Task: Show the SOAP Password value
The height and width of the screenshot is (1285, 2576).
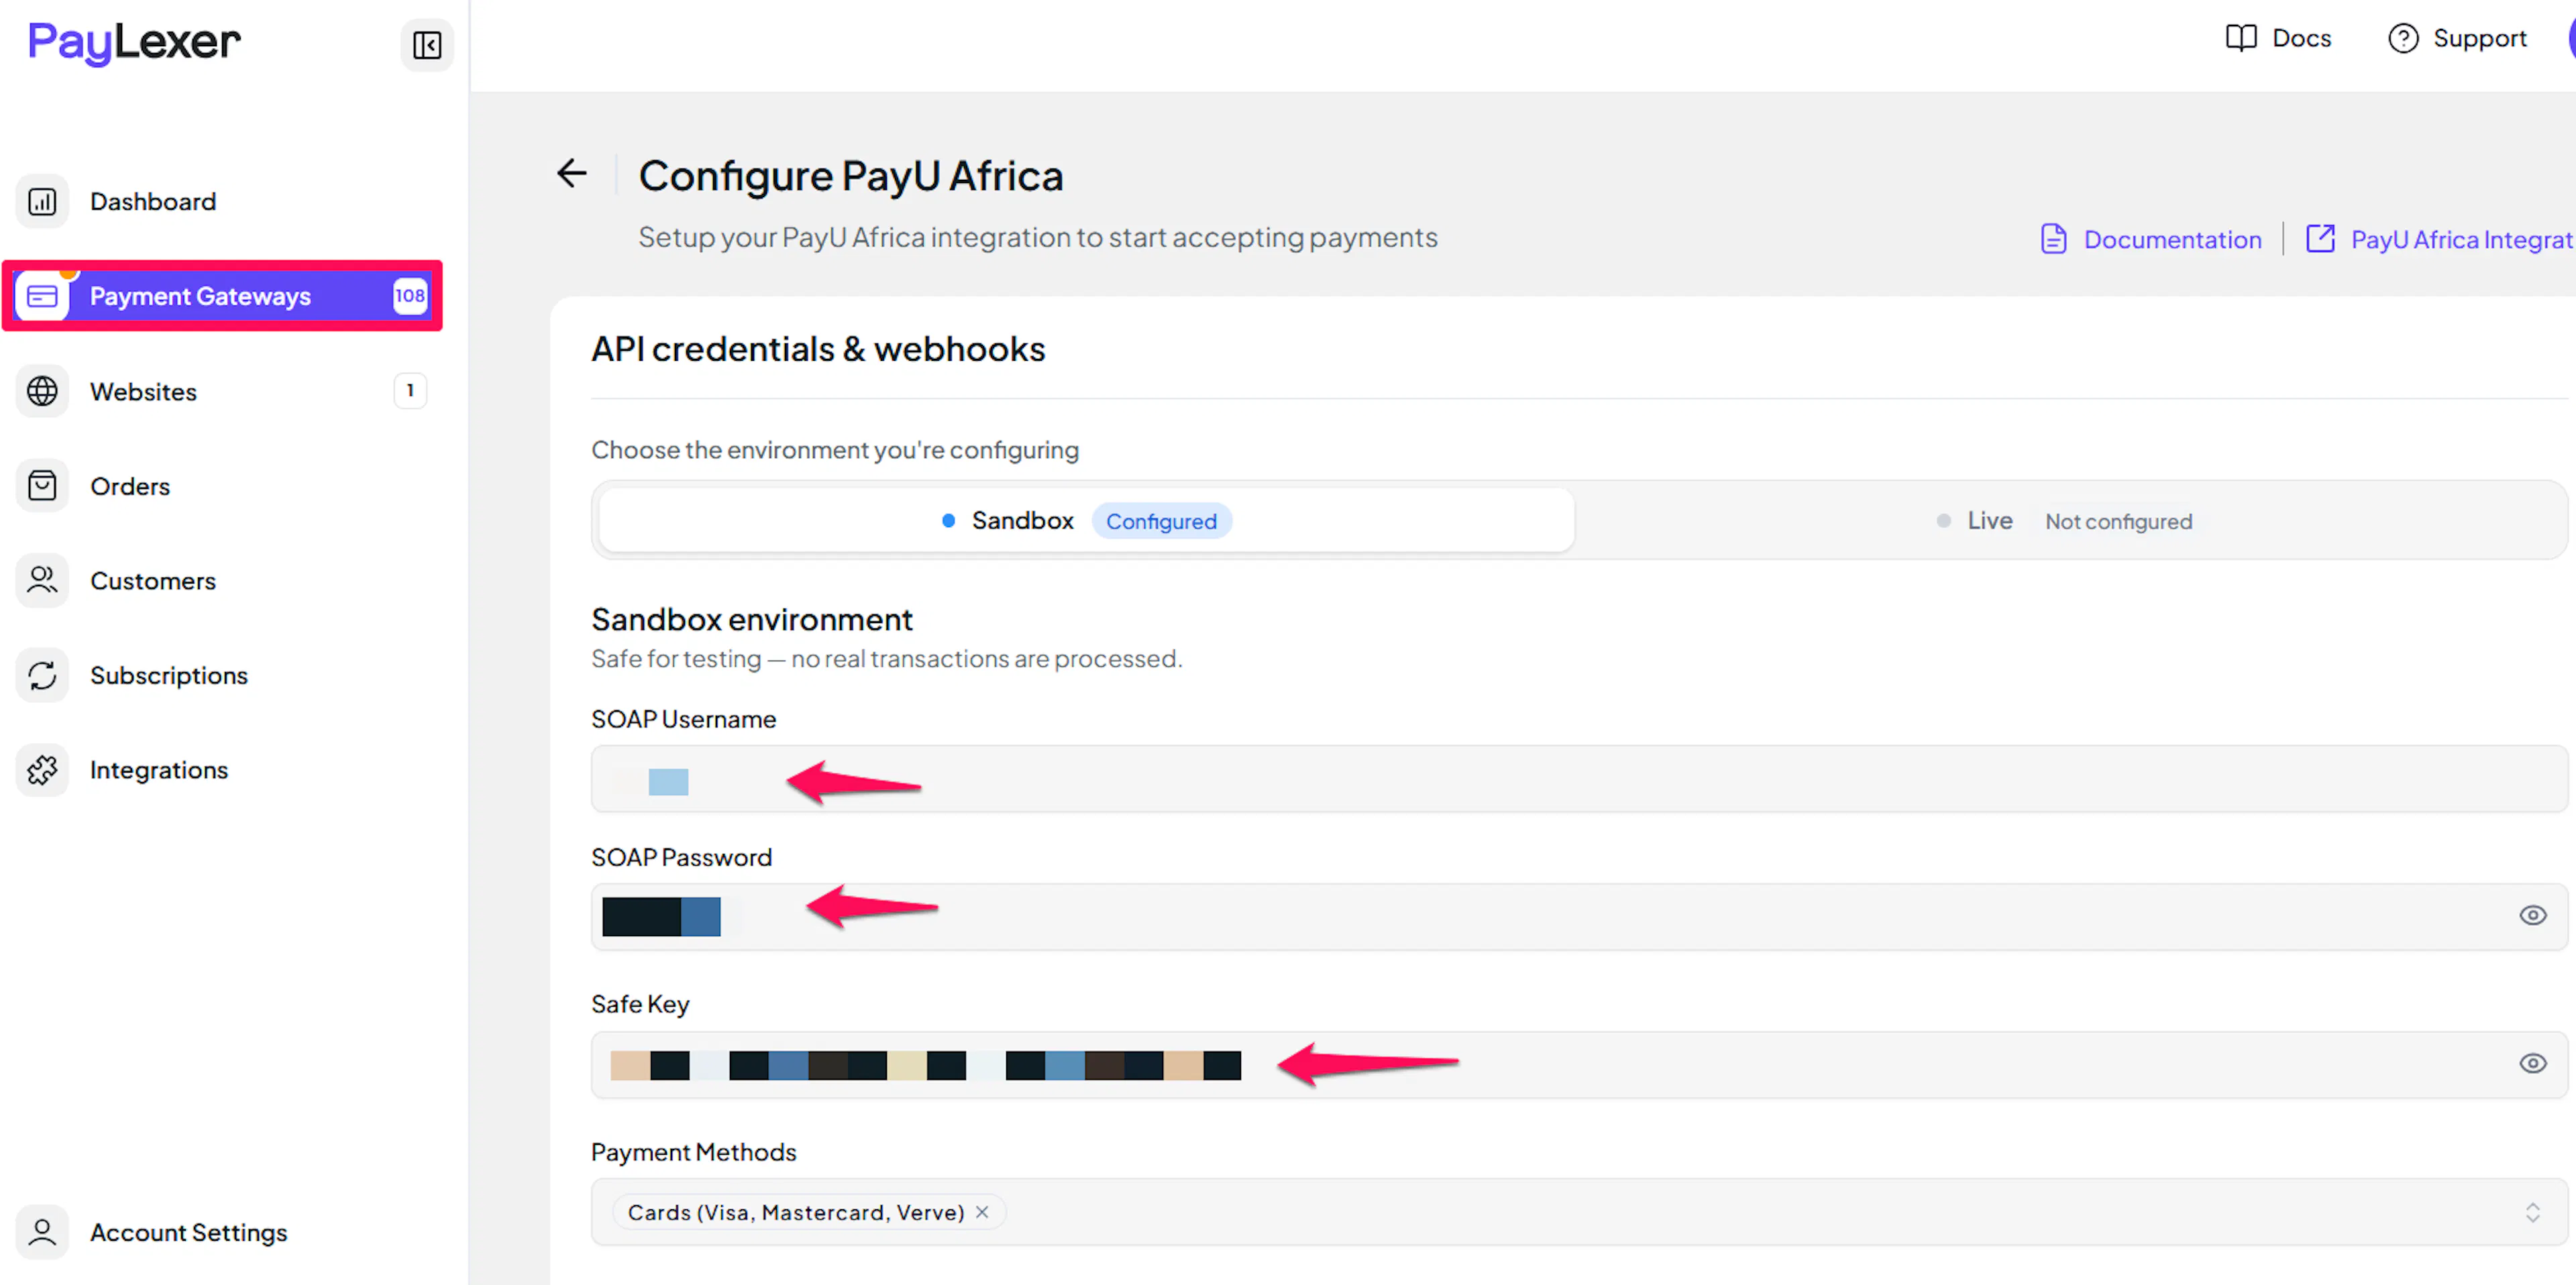Action: [x=2532, y=916]
